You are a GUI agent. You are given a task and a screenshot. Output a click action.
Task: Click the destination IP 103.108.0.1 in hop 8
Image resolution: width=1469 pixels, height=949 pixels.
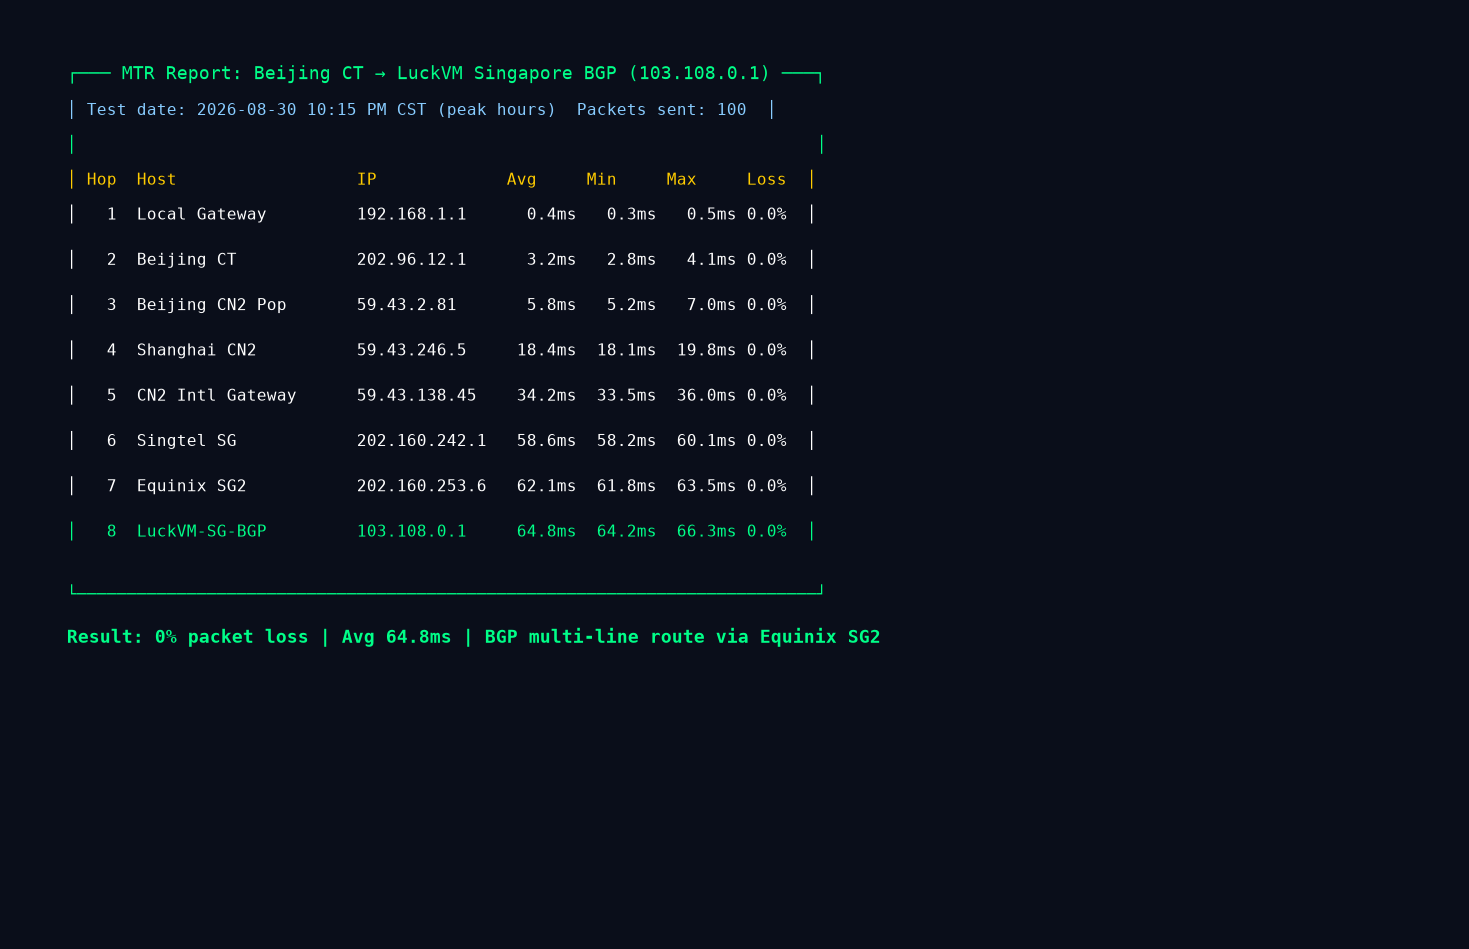(x=412, y=532)
